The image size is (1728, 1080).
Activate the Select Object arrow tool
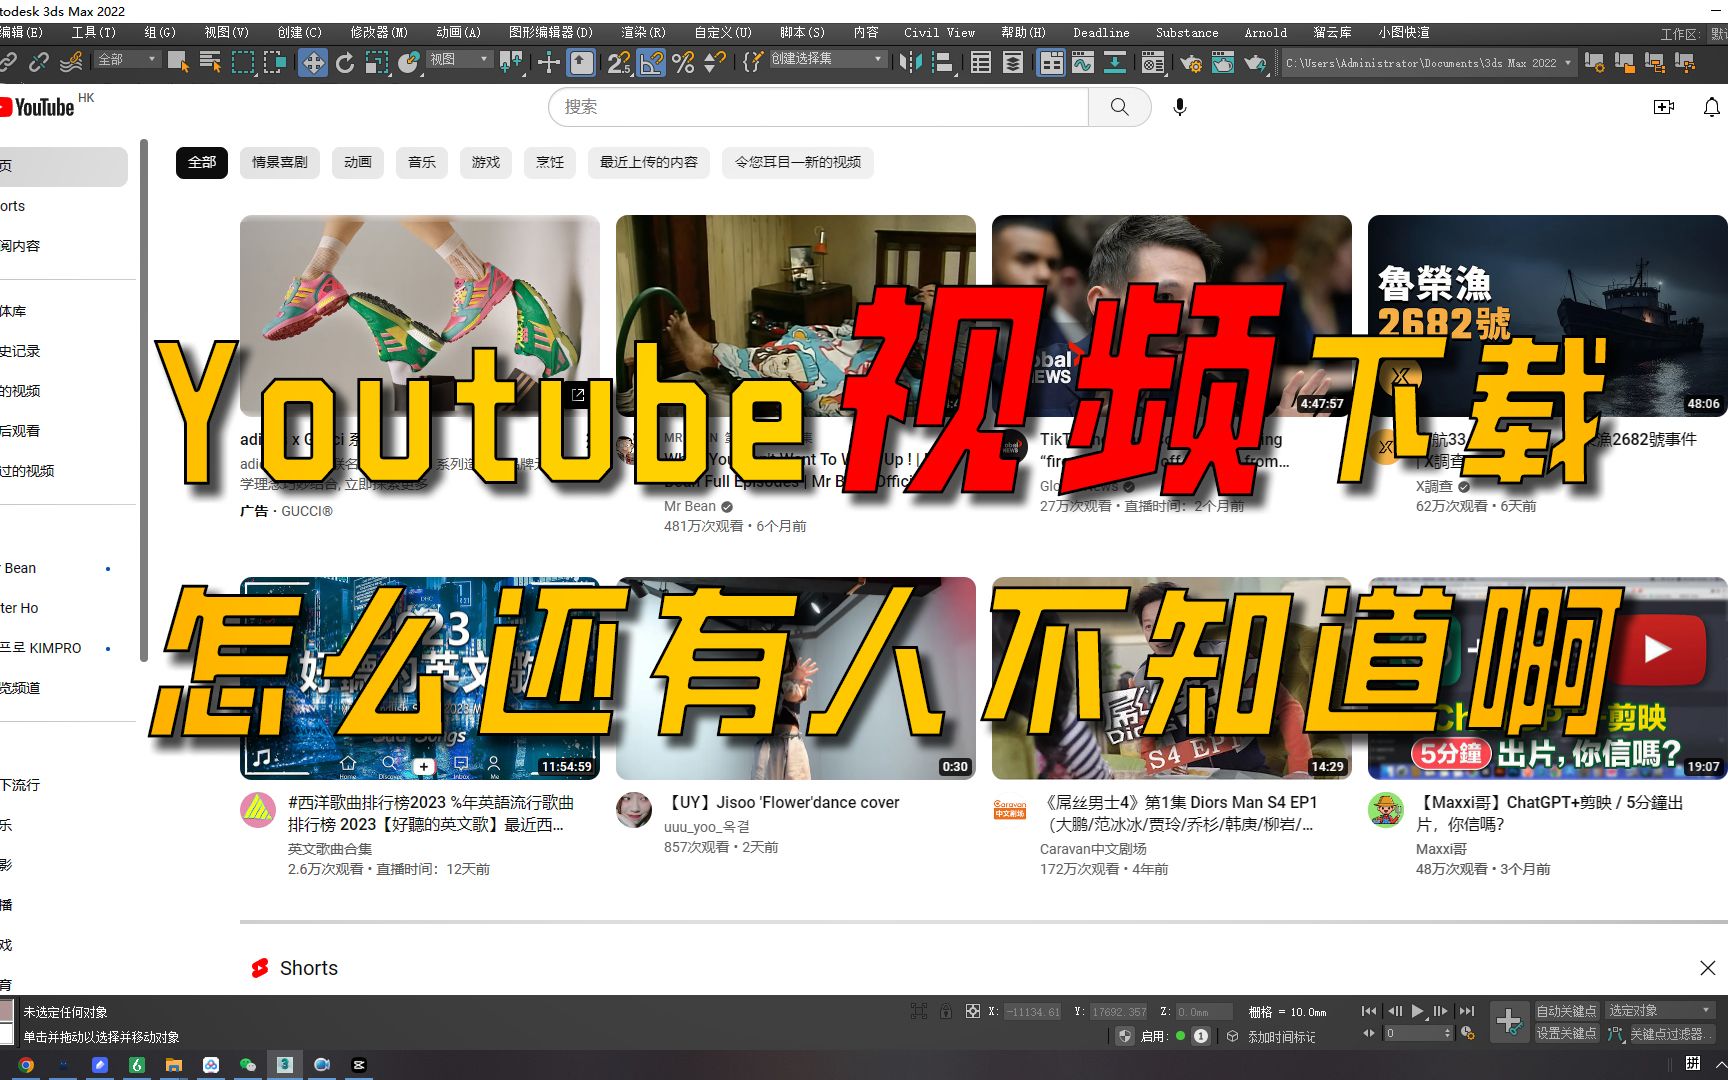(x=179, y=62)
